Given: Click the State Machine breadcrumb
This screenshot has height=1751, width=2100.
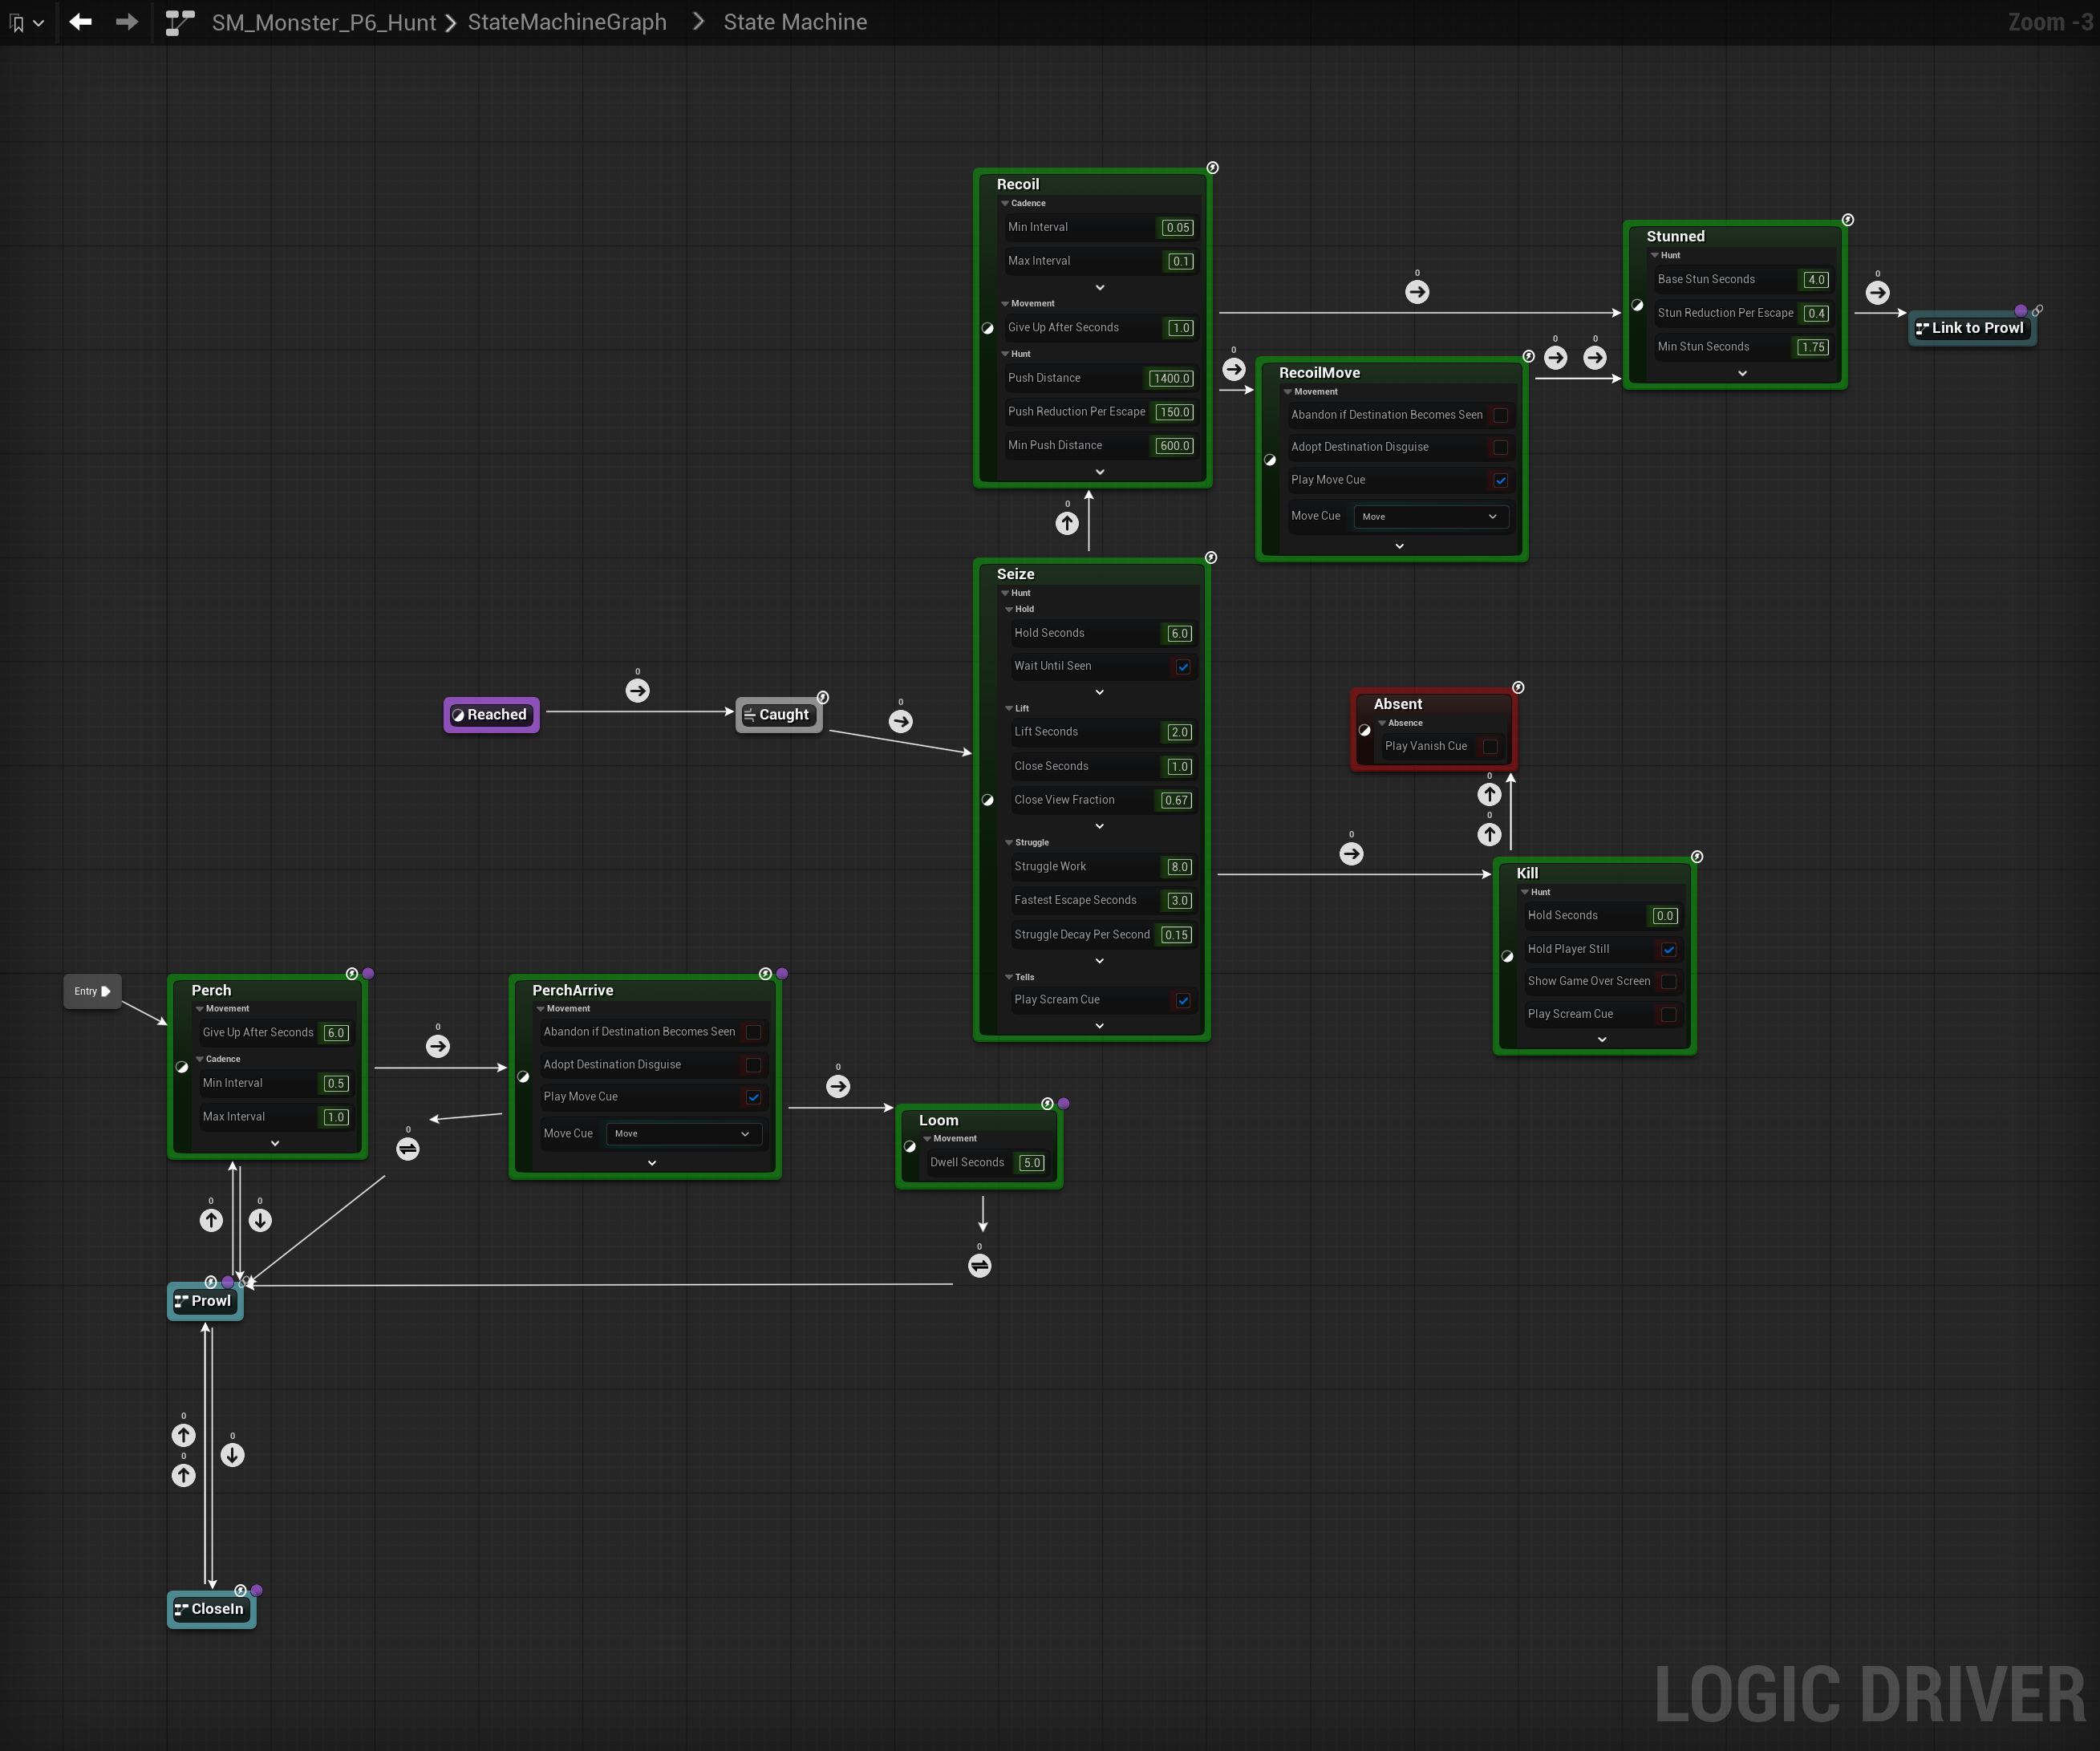Looking at the screenshot, I should pos(795,22).
